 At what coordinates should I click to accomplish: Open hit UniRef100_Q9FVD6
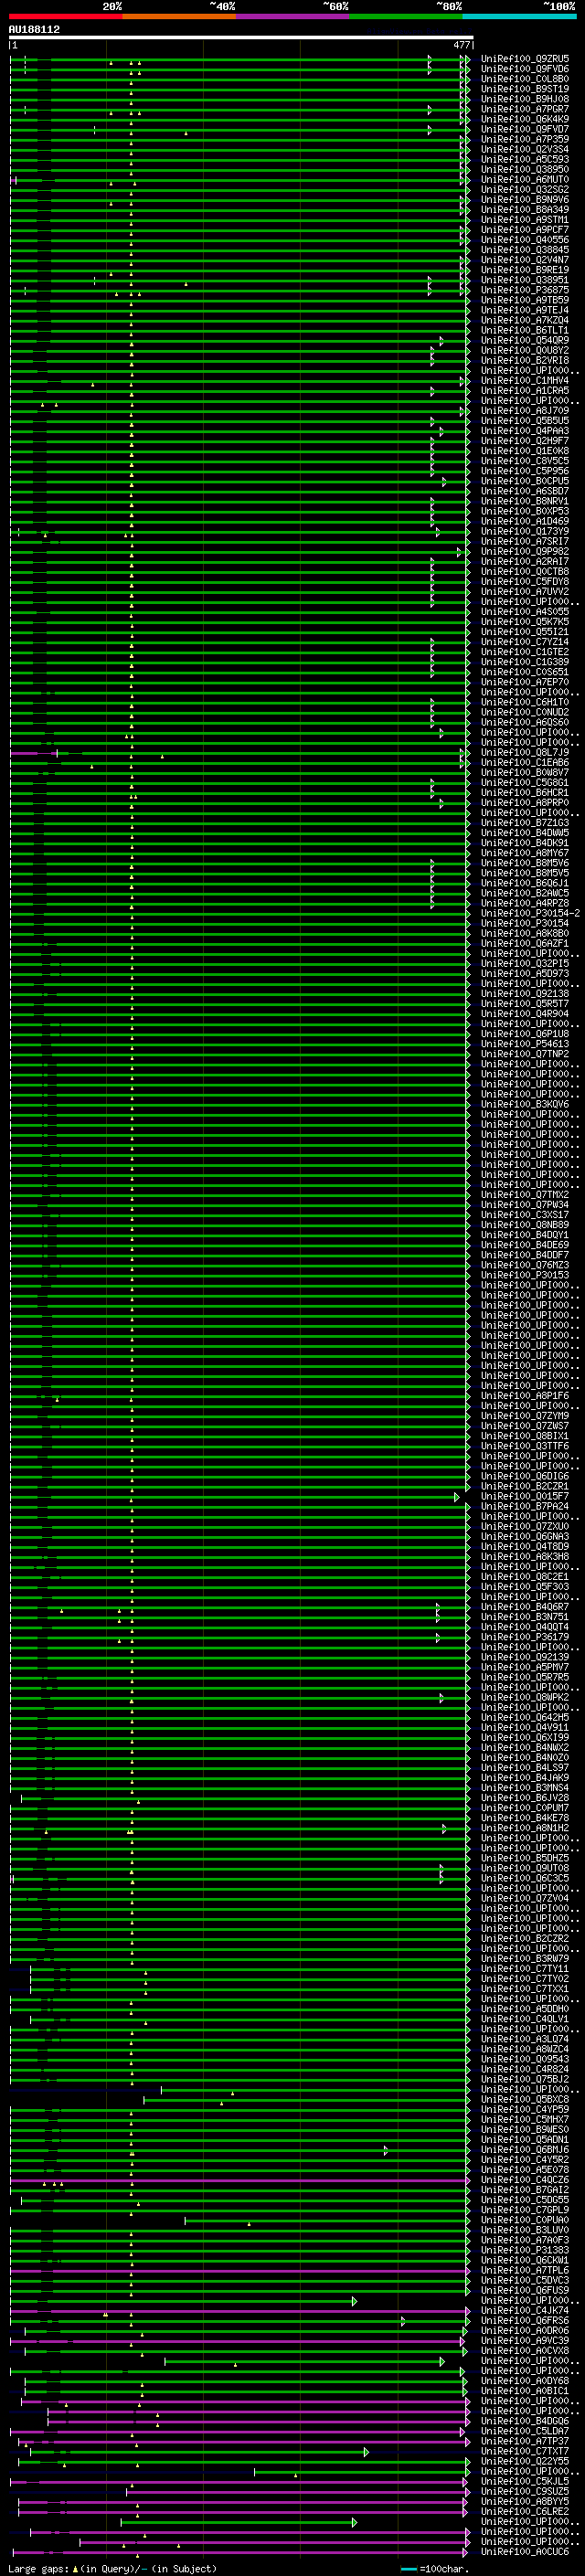(525, 69)
